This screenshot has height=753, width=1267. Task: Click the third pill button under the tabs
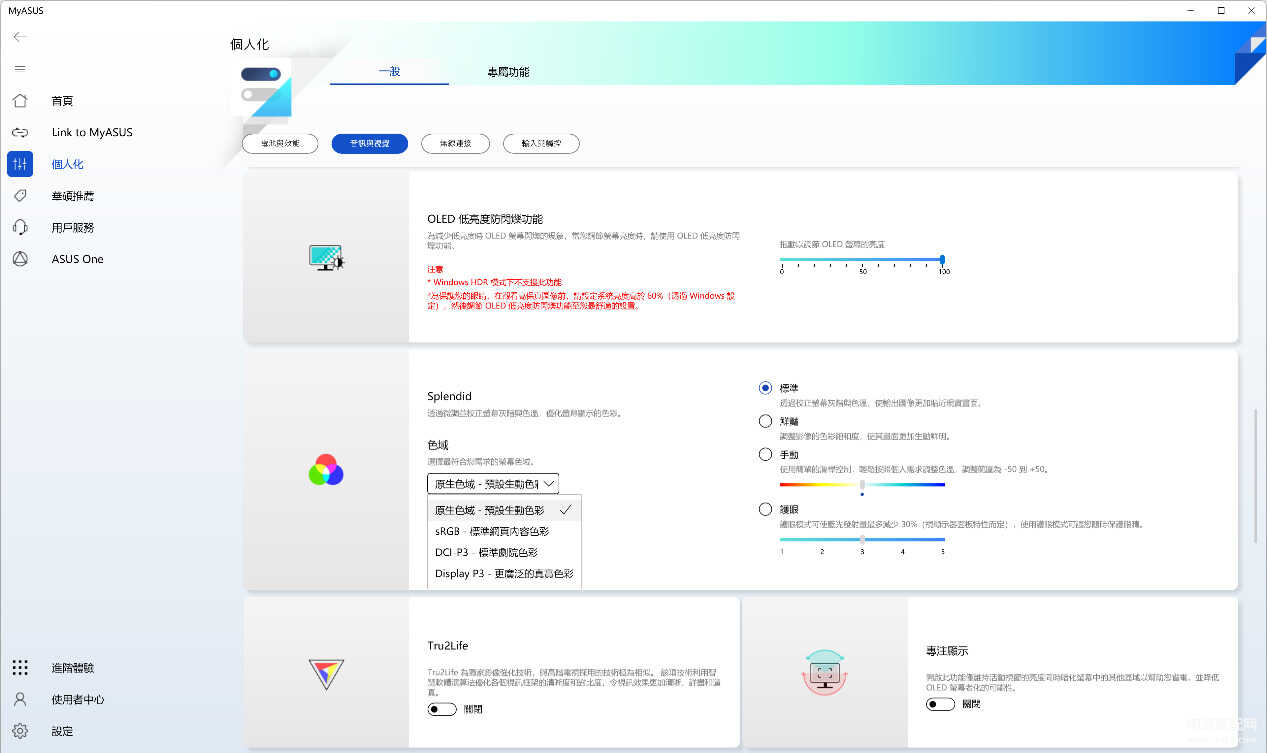(455, 144)
